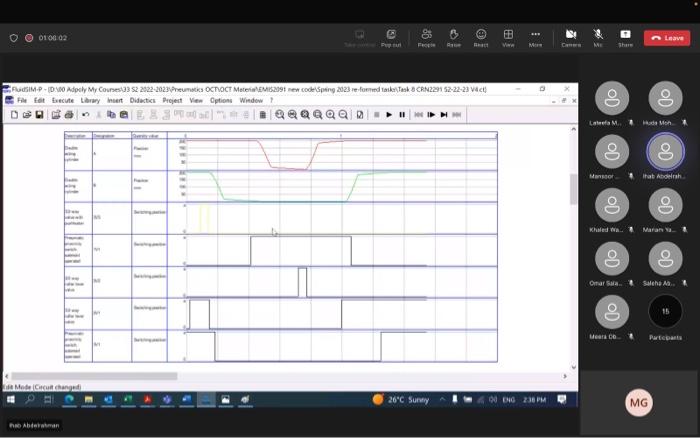Toggle the Mic mute in Teams

[598, 38]
